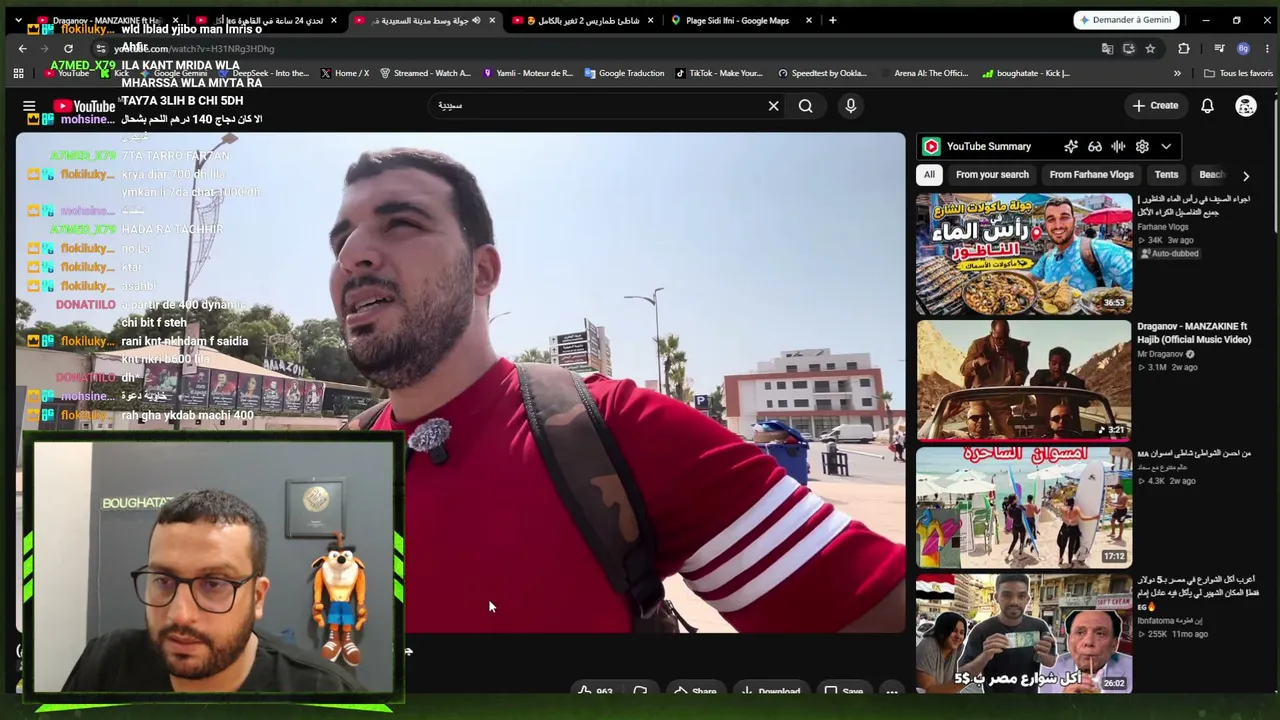Click the YouTube search input field
The width and height of the screenshot is (1280, 720).
pos(598,106)
